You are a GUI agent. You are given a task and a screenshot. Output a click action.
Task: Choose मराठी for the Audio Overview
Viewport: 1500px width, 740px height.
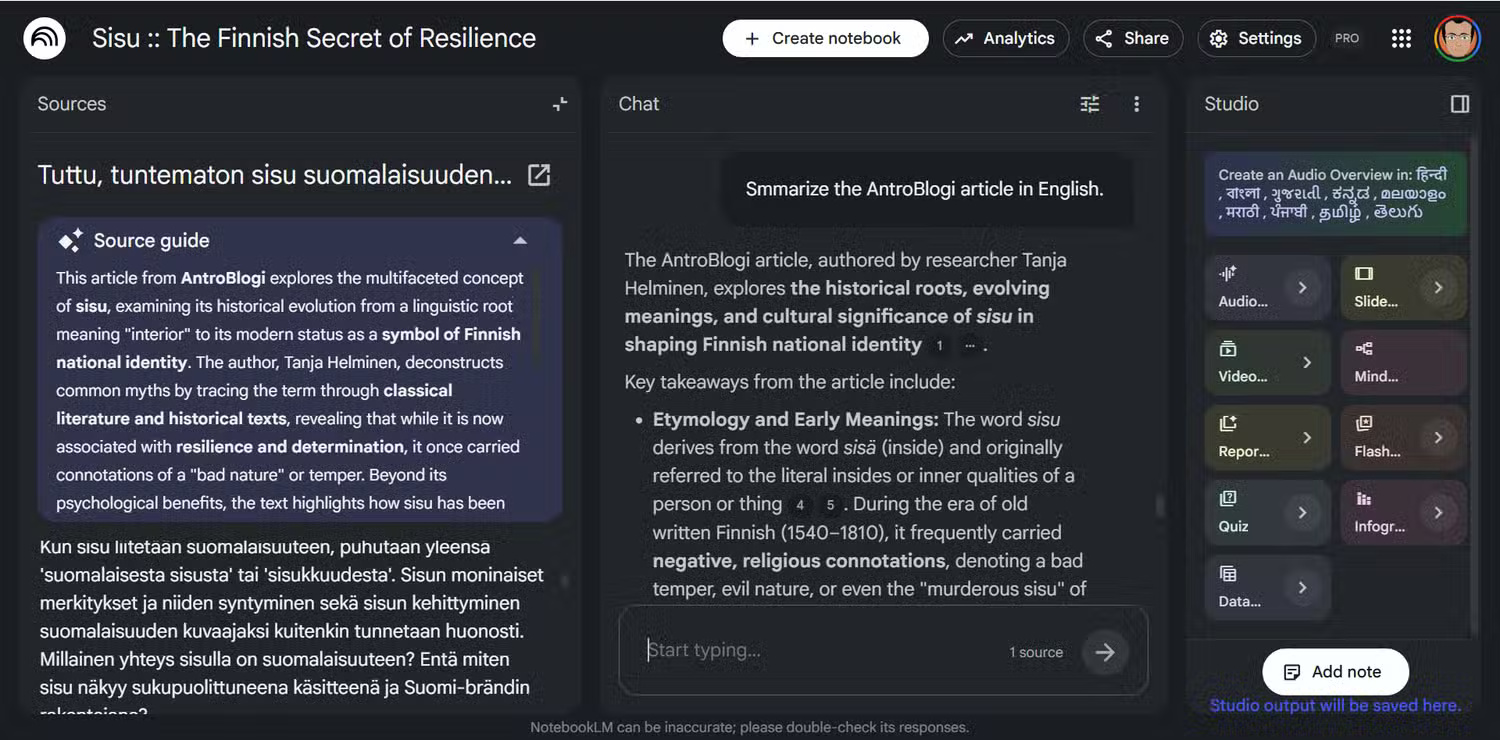pos(1243,212)
